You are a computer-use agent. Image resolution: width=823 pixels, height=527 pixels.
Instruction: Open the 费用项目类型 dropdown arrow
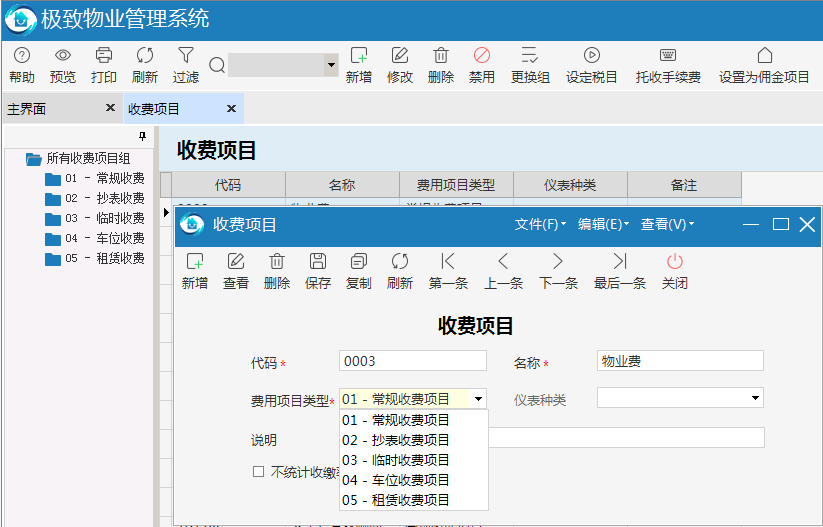[x=478, y=399]
